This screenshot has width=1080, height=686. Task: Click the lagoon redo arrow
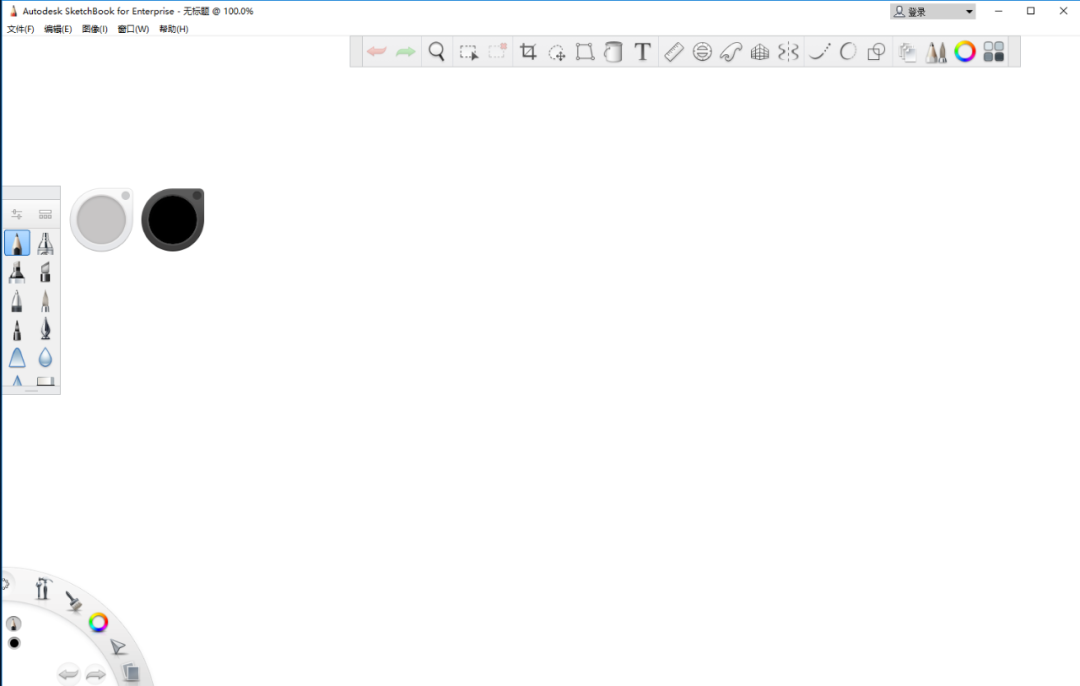click(x=96, y=674)
